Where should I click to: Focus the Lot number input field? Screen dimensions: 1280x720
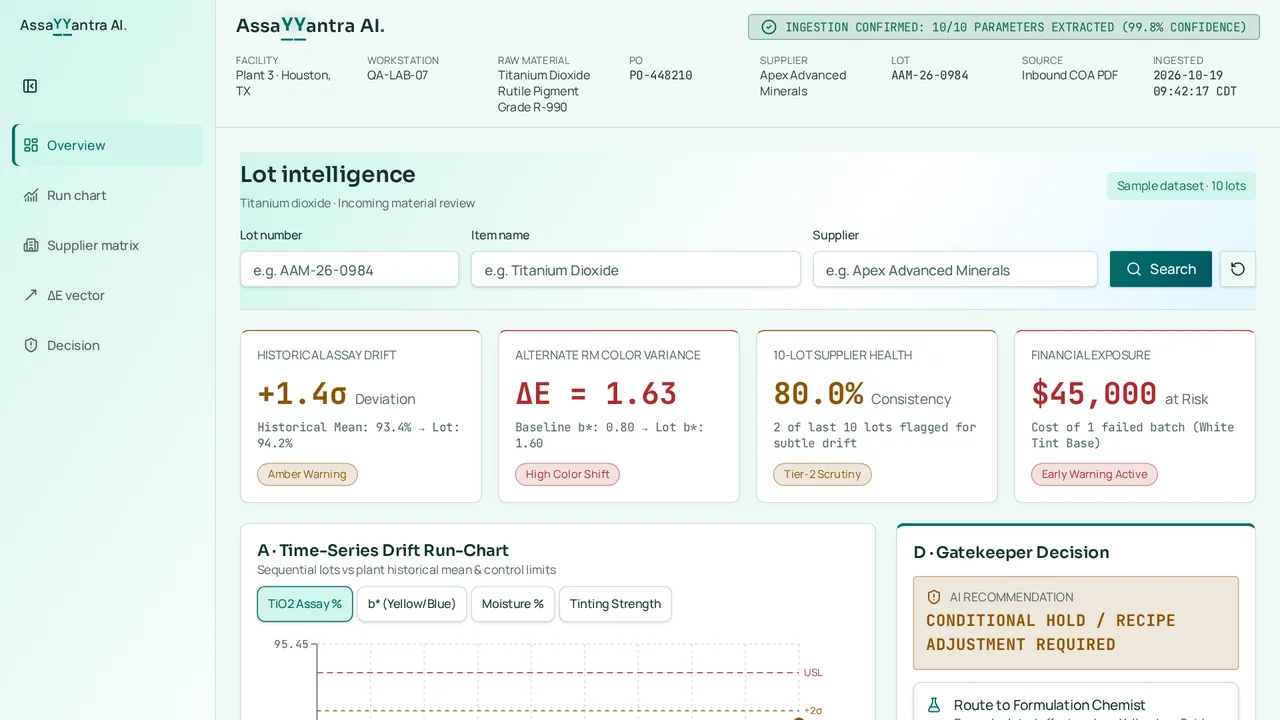[349, 269]
